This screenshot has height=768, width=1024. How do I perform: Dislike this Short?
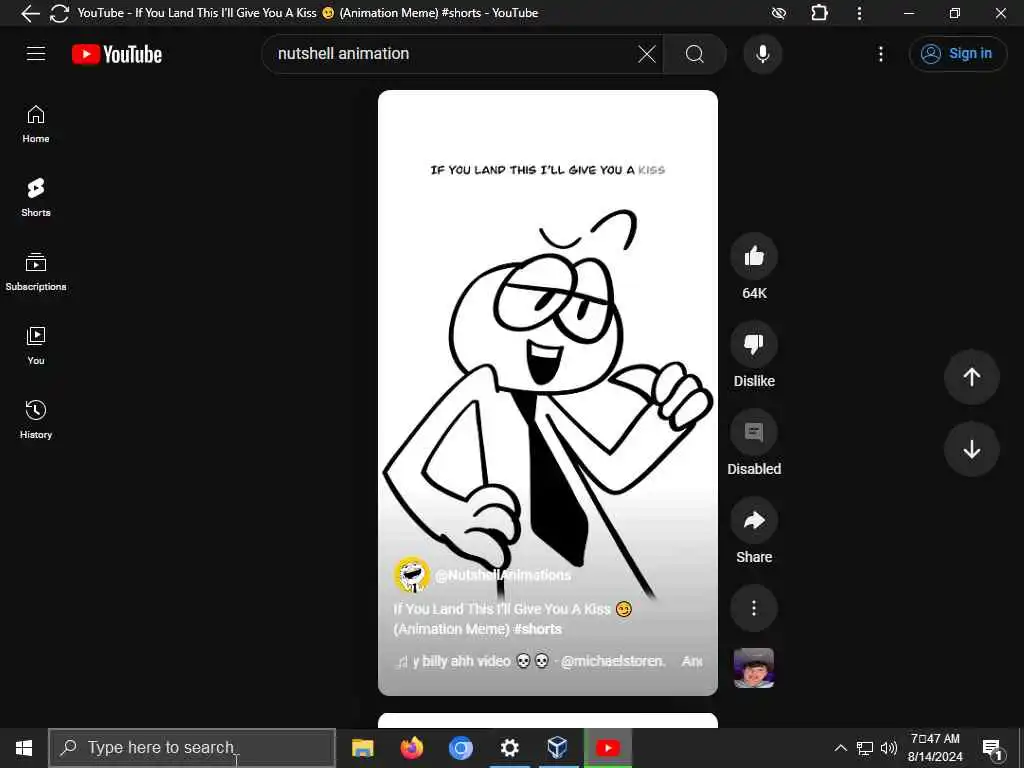click(x=754, y=344)
